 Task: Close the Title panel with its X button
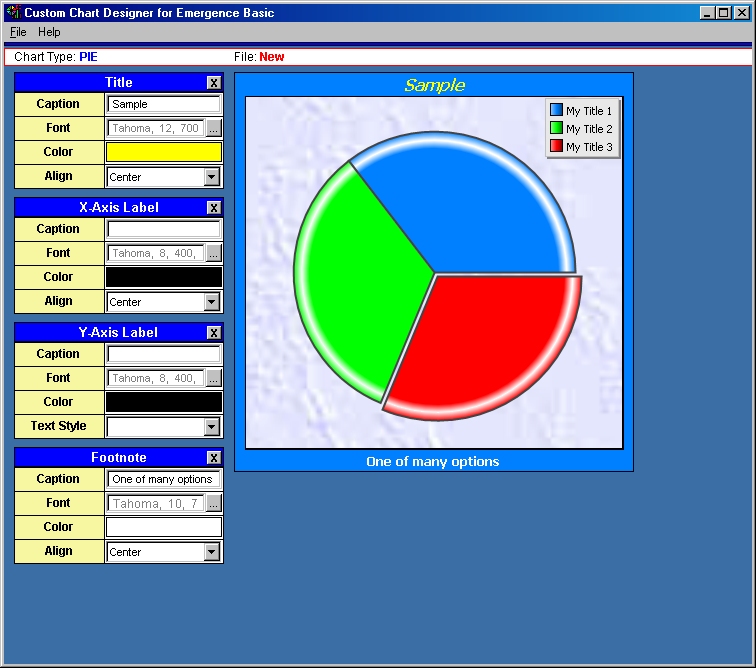[214, 83]
